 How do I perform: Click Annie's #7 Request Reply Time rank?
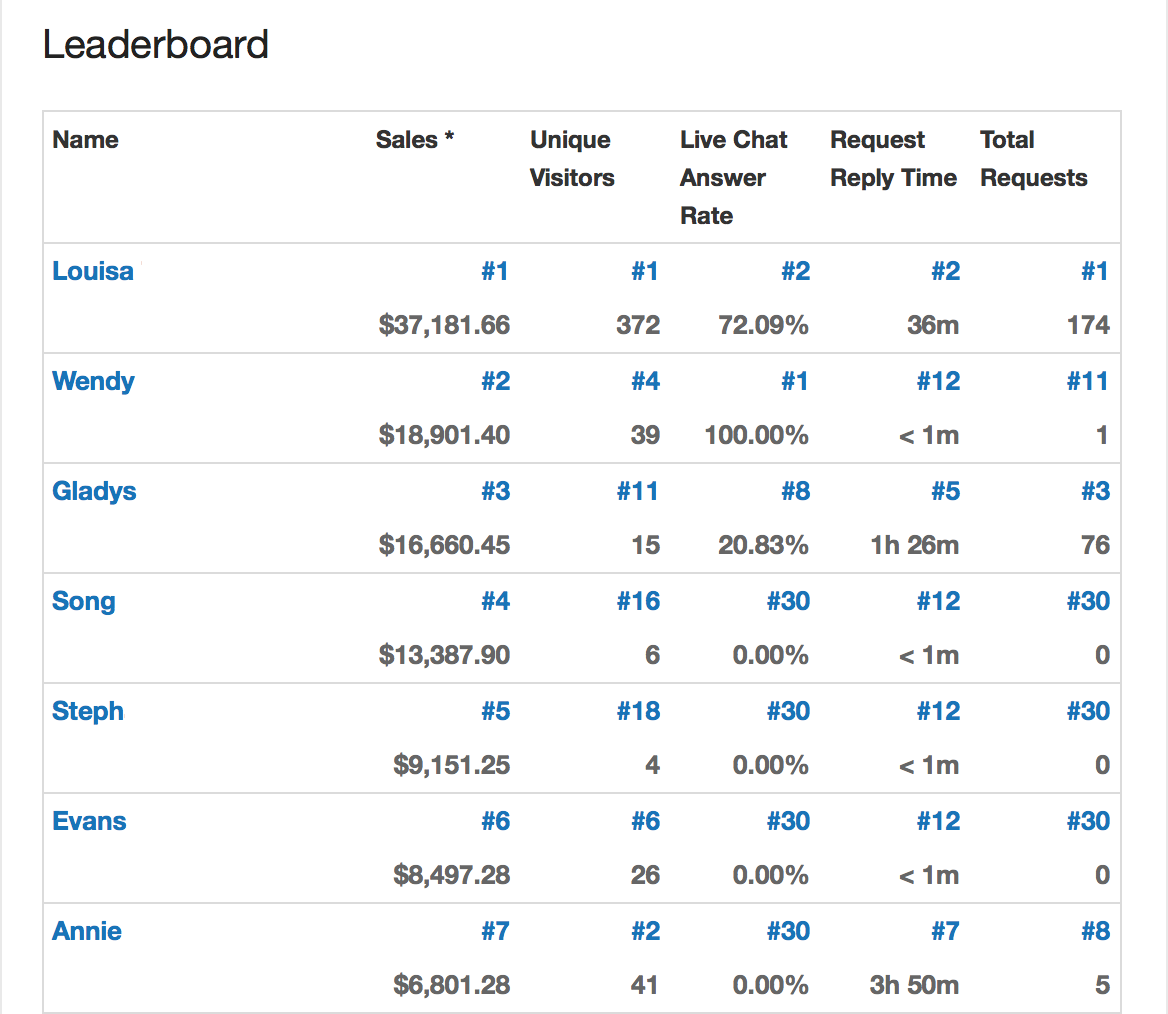point(945,931)
